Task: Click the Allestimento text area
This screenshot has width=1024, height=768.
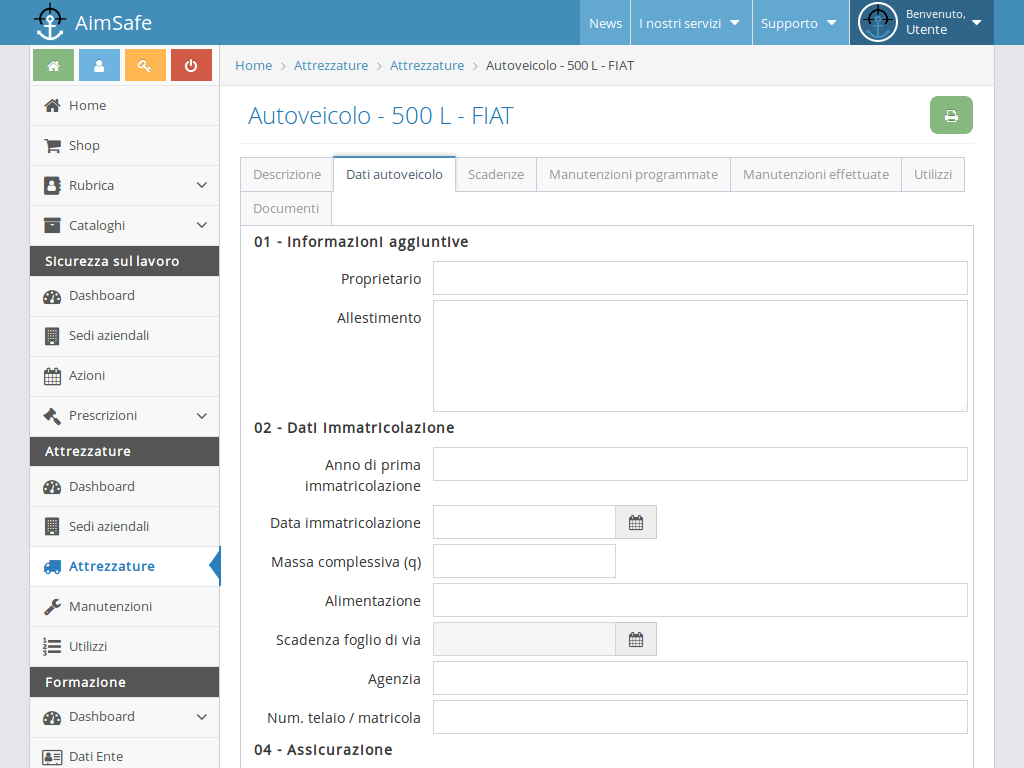Action: [x=700, y=356]
